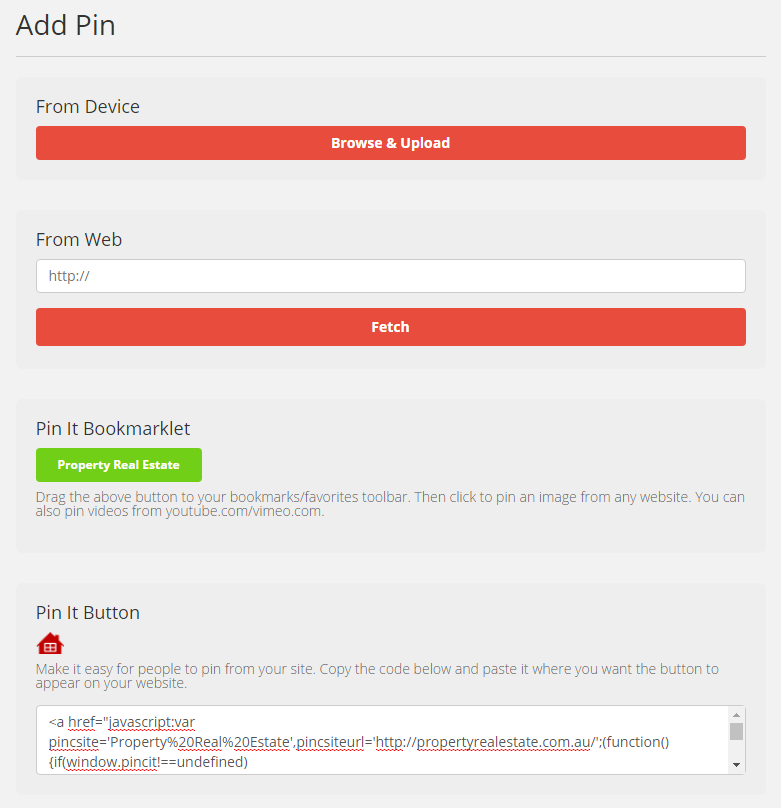Click the From Web section heading
Image resolution: width=781 pixels, height=808 pixels.
pos(79,239)
